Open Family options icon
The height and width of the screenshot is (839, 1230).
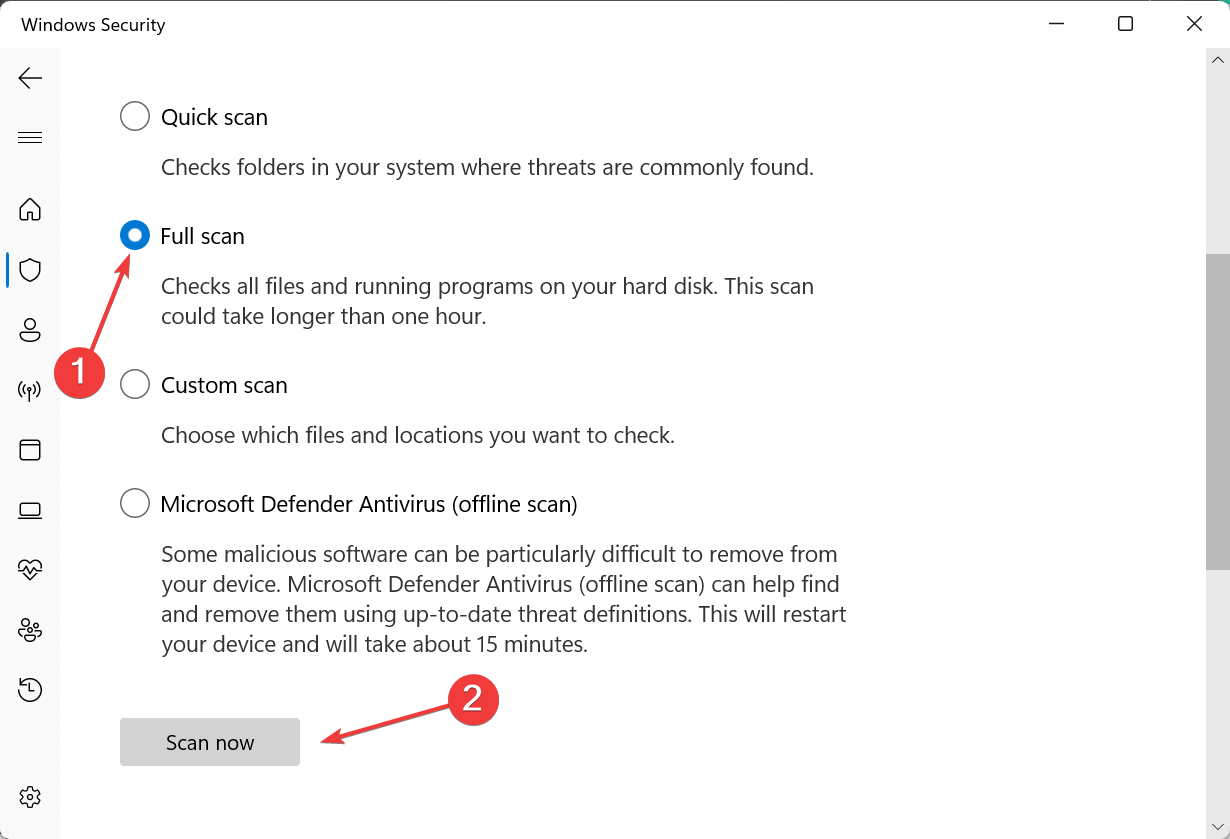(30, 630)
